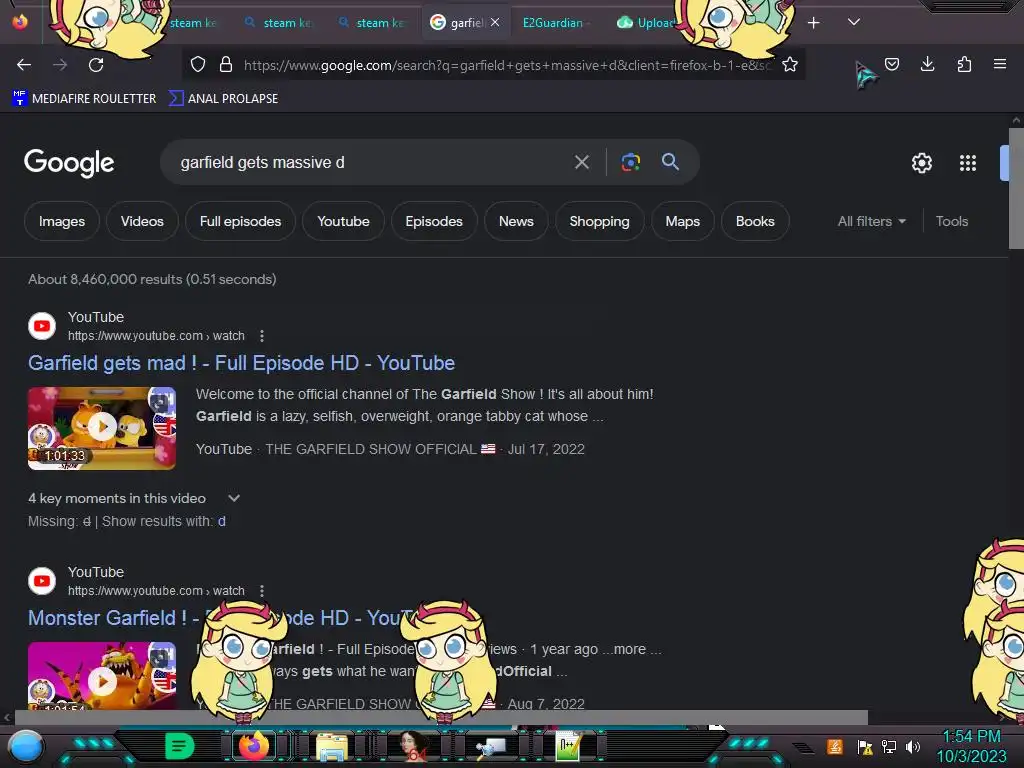Screen dimensions: 1024x768
Task: View site security lock information
Action: point(226,64)
